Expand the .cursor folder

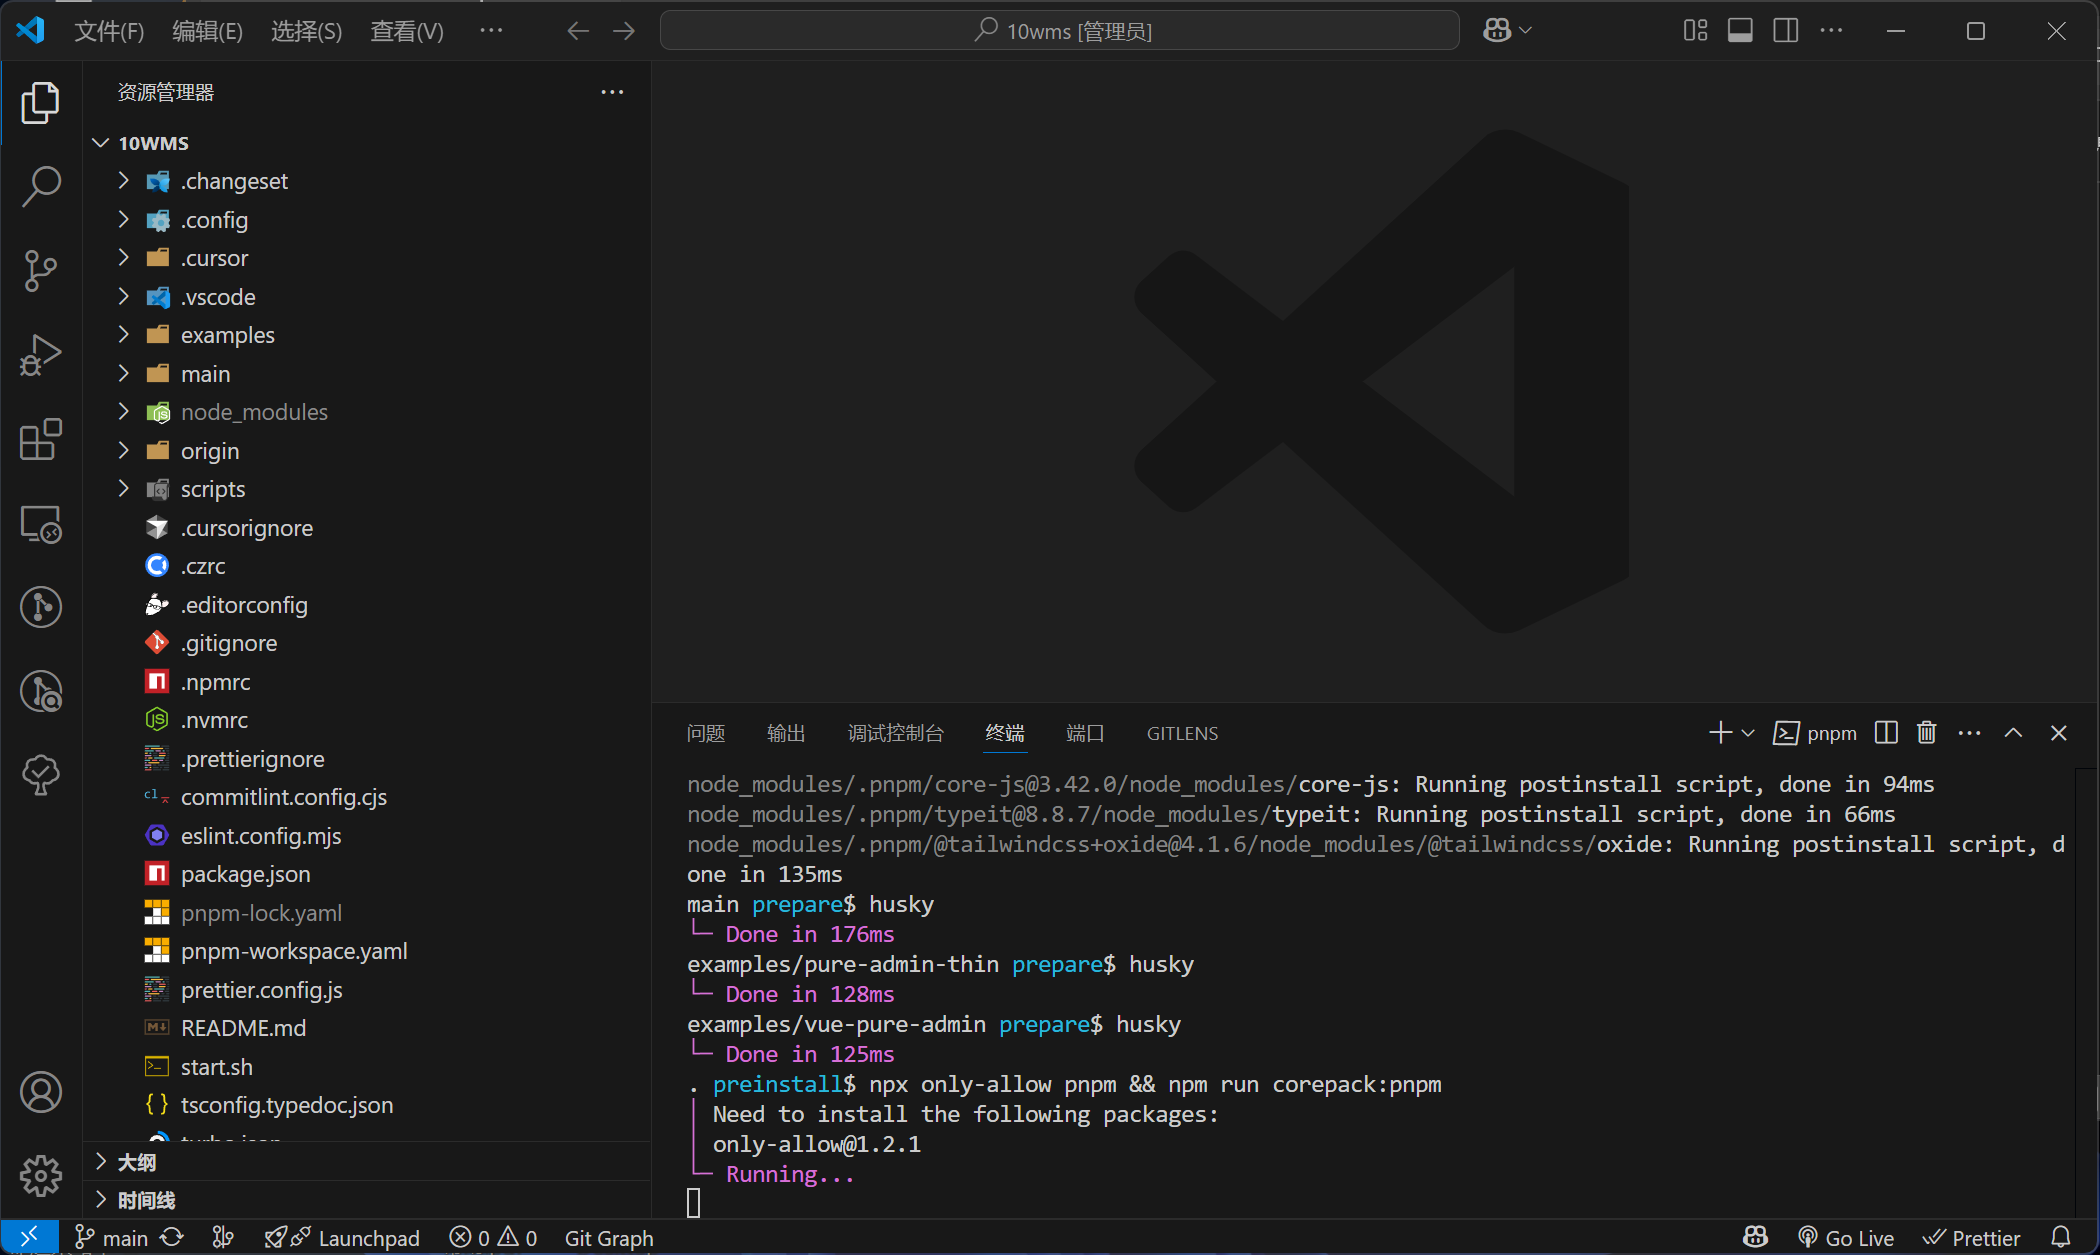pyautogui.click(x=367, y=258)
